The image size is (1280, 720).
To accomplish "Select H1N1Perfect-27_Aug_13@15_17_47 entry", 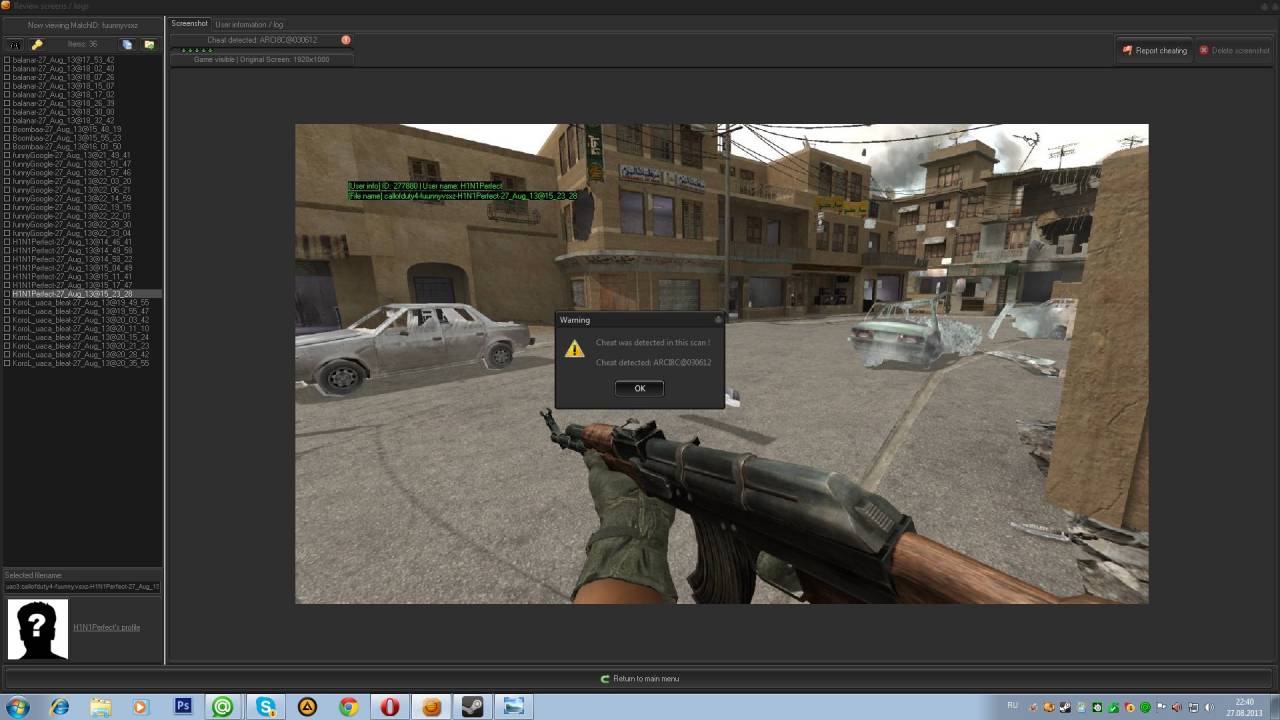I will pyautogui.click(x=72, y=285).
